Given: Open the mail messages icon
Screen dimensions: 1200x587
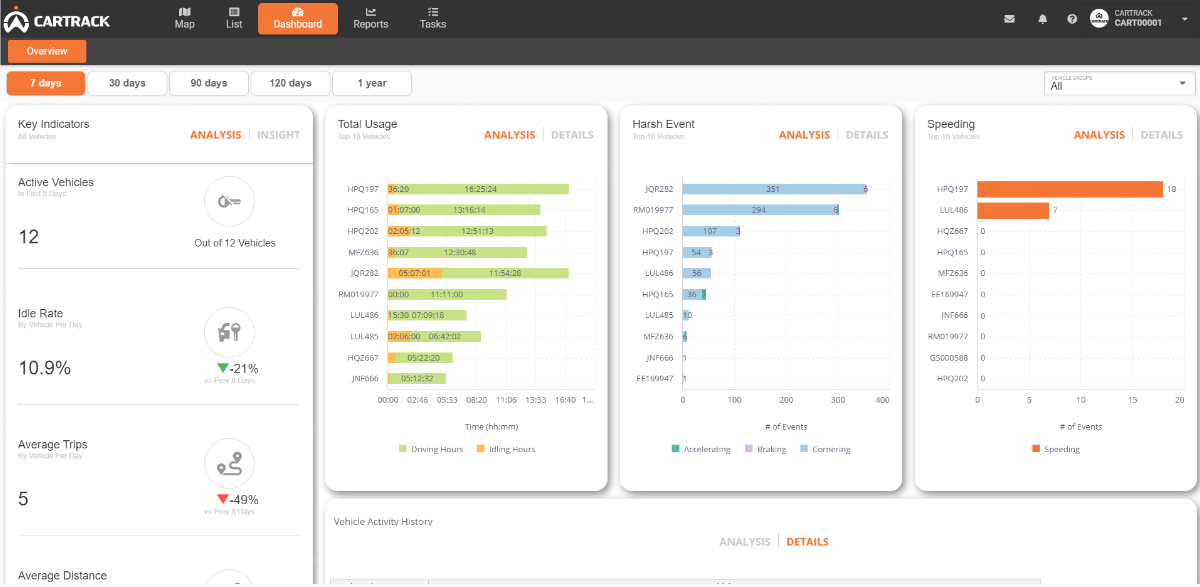Looking at the screenshot, I should tap(1009, 19).
